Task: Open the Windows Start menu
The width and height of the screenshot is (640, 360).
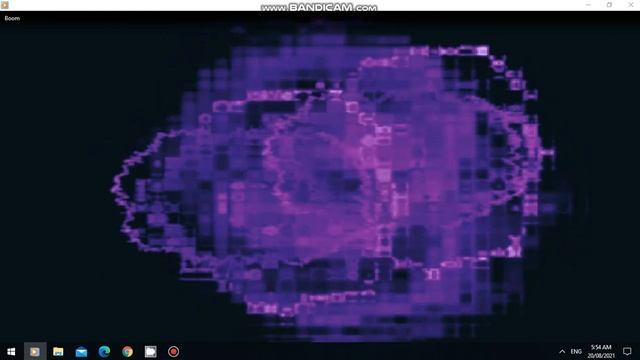Action: pos(11,351)
